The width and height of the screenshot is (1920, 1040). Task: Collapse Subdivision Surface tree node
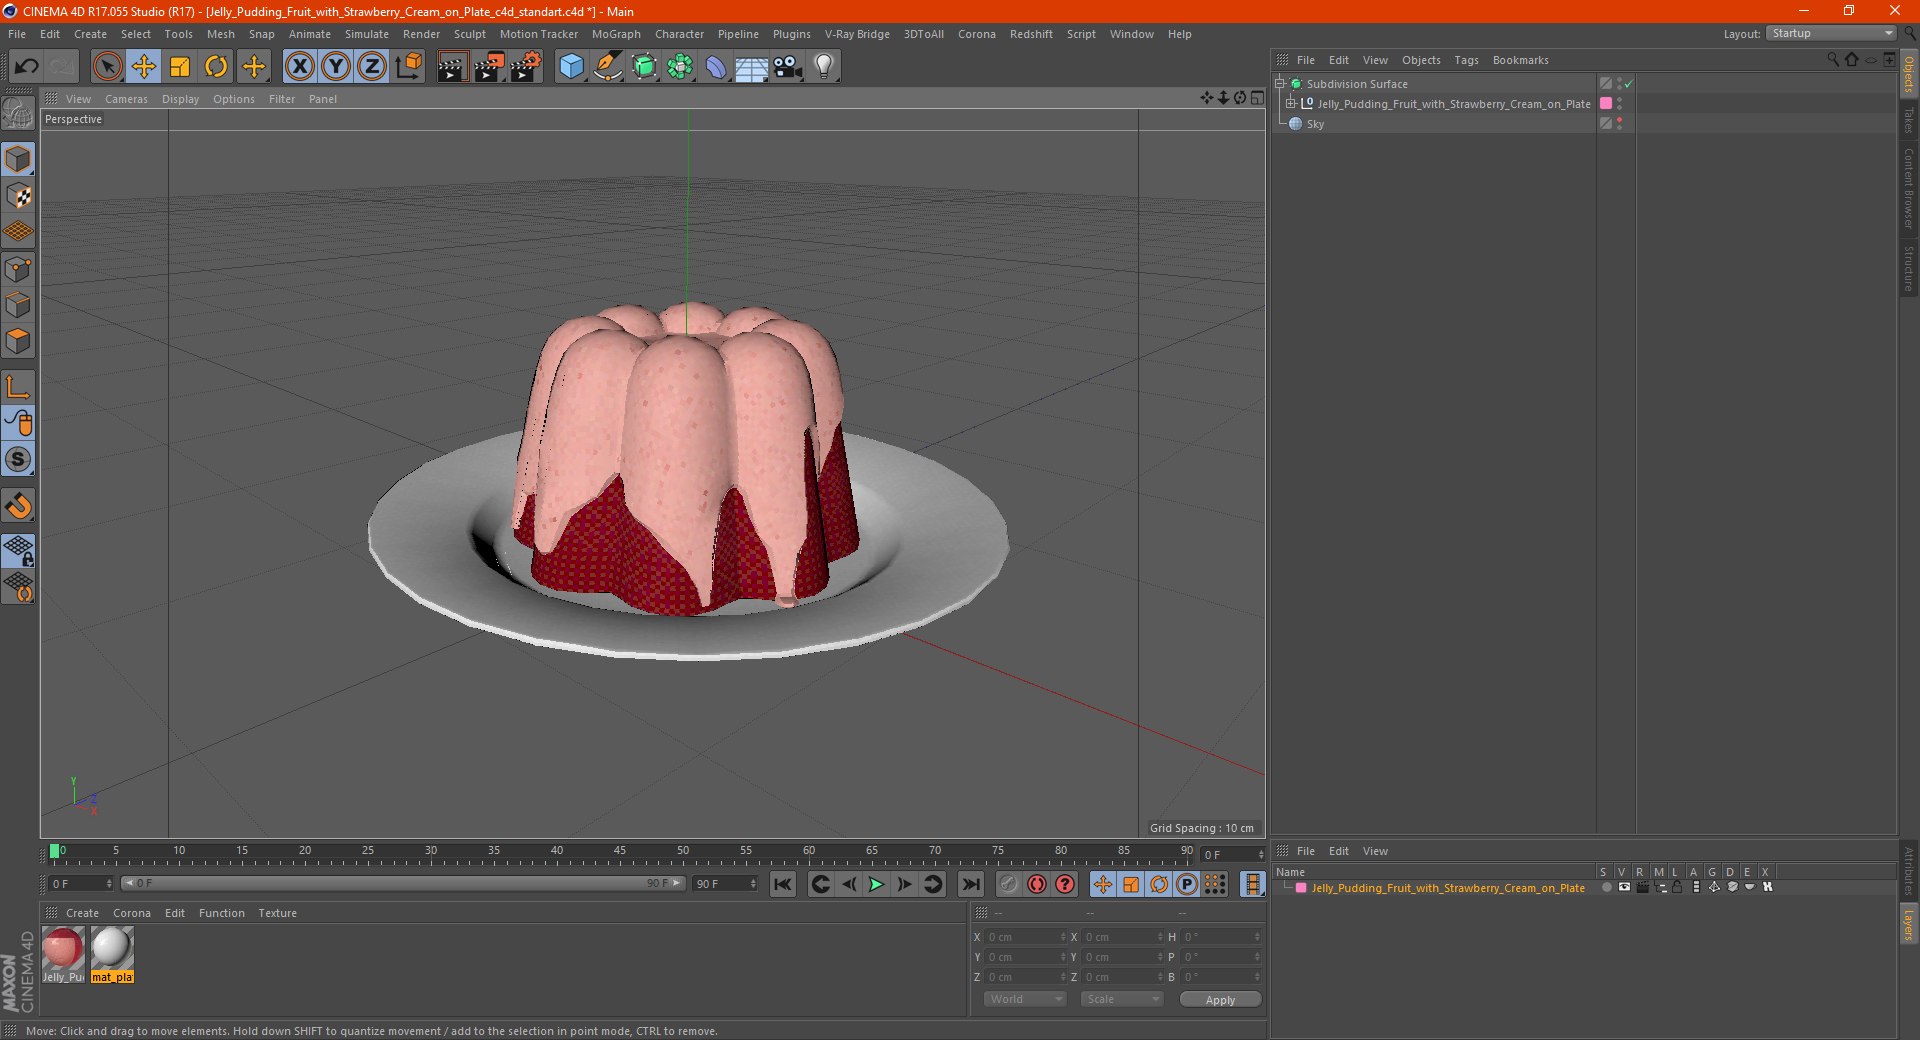[x=1279, y=84]
